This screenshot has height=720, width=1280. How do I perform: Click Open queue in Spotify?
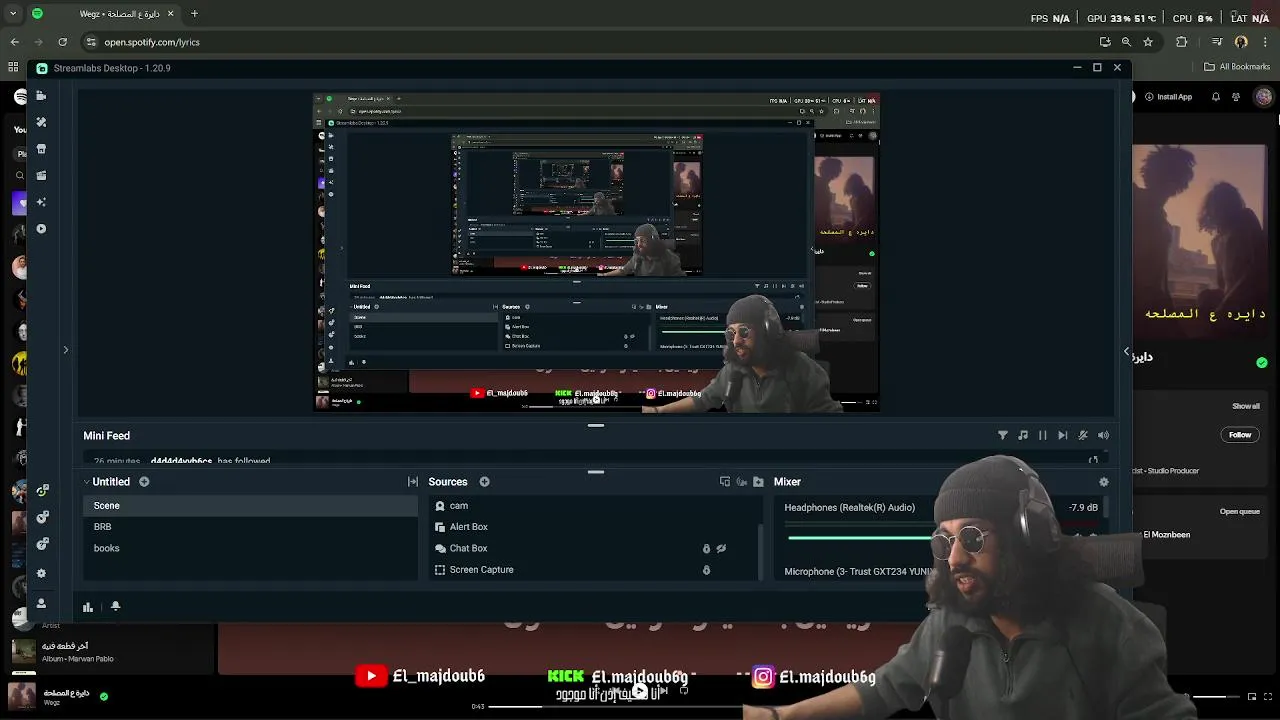coord(1239,511)
